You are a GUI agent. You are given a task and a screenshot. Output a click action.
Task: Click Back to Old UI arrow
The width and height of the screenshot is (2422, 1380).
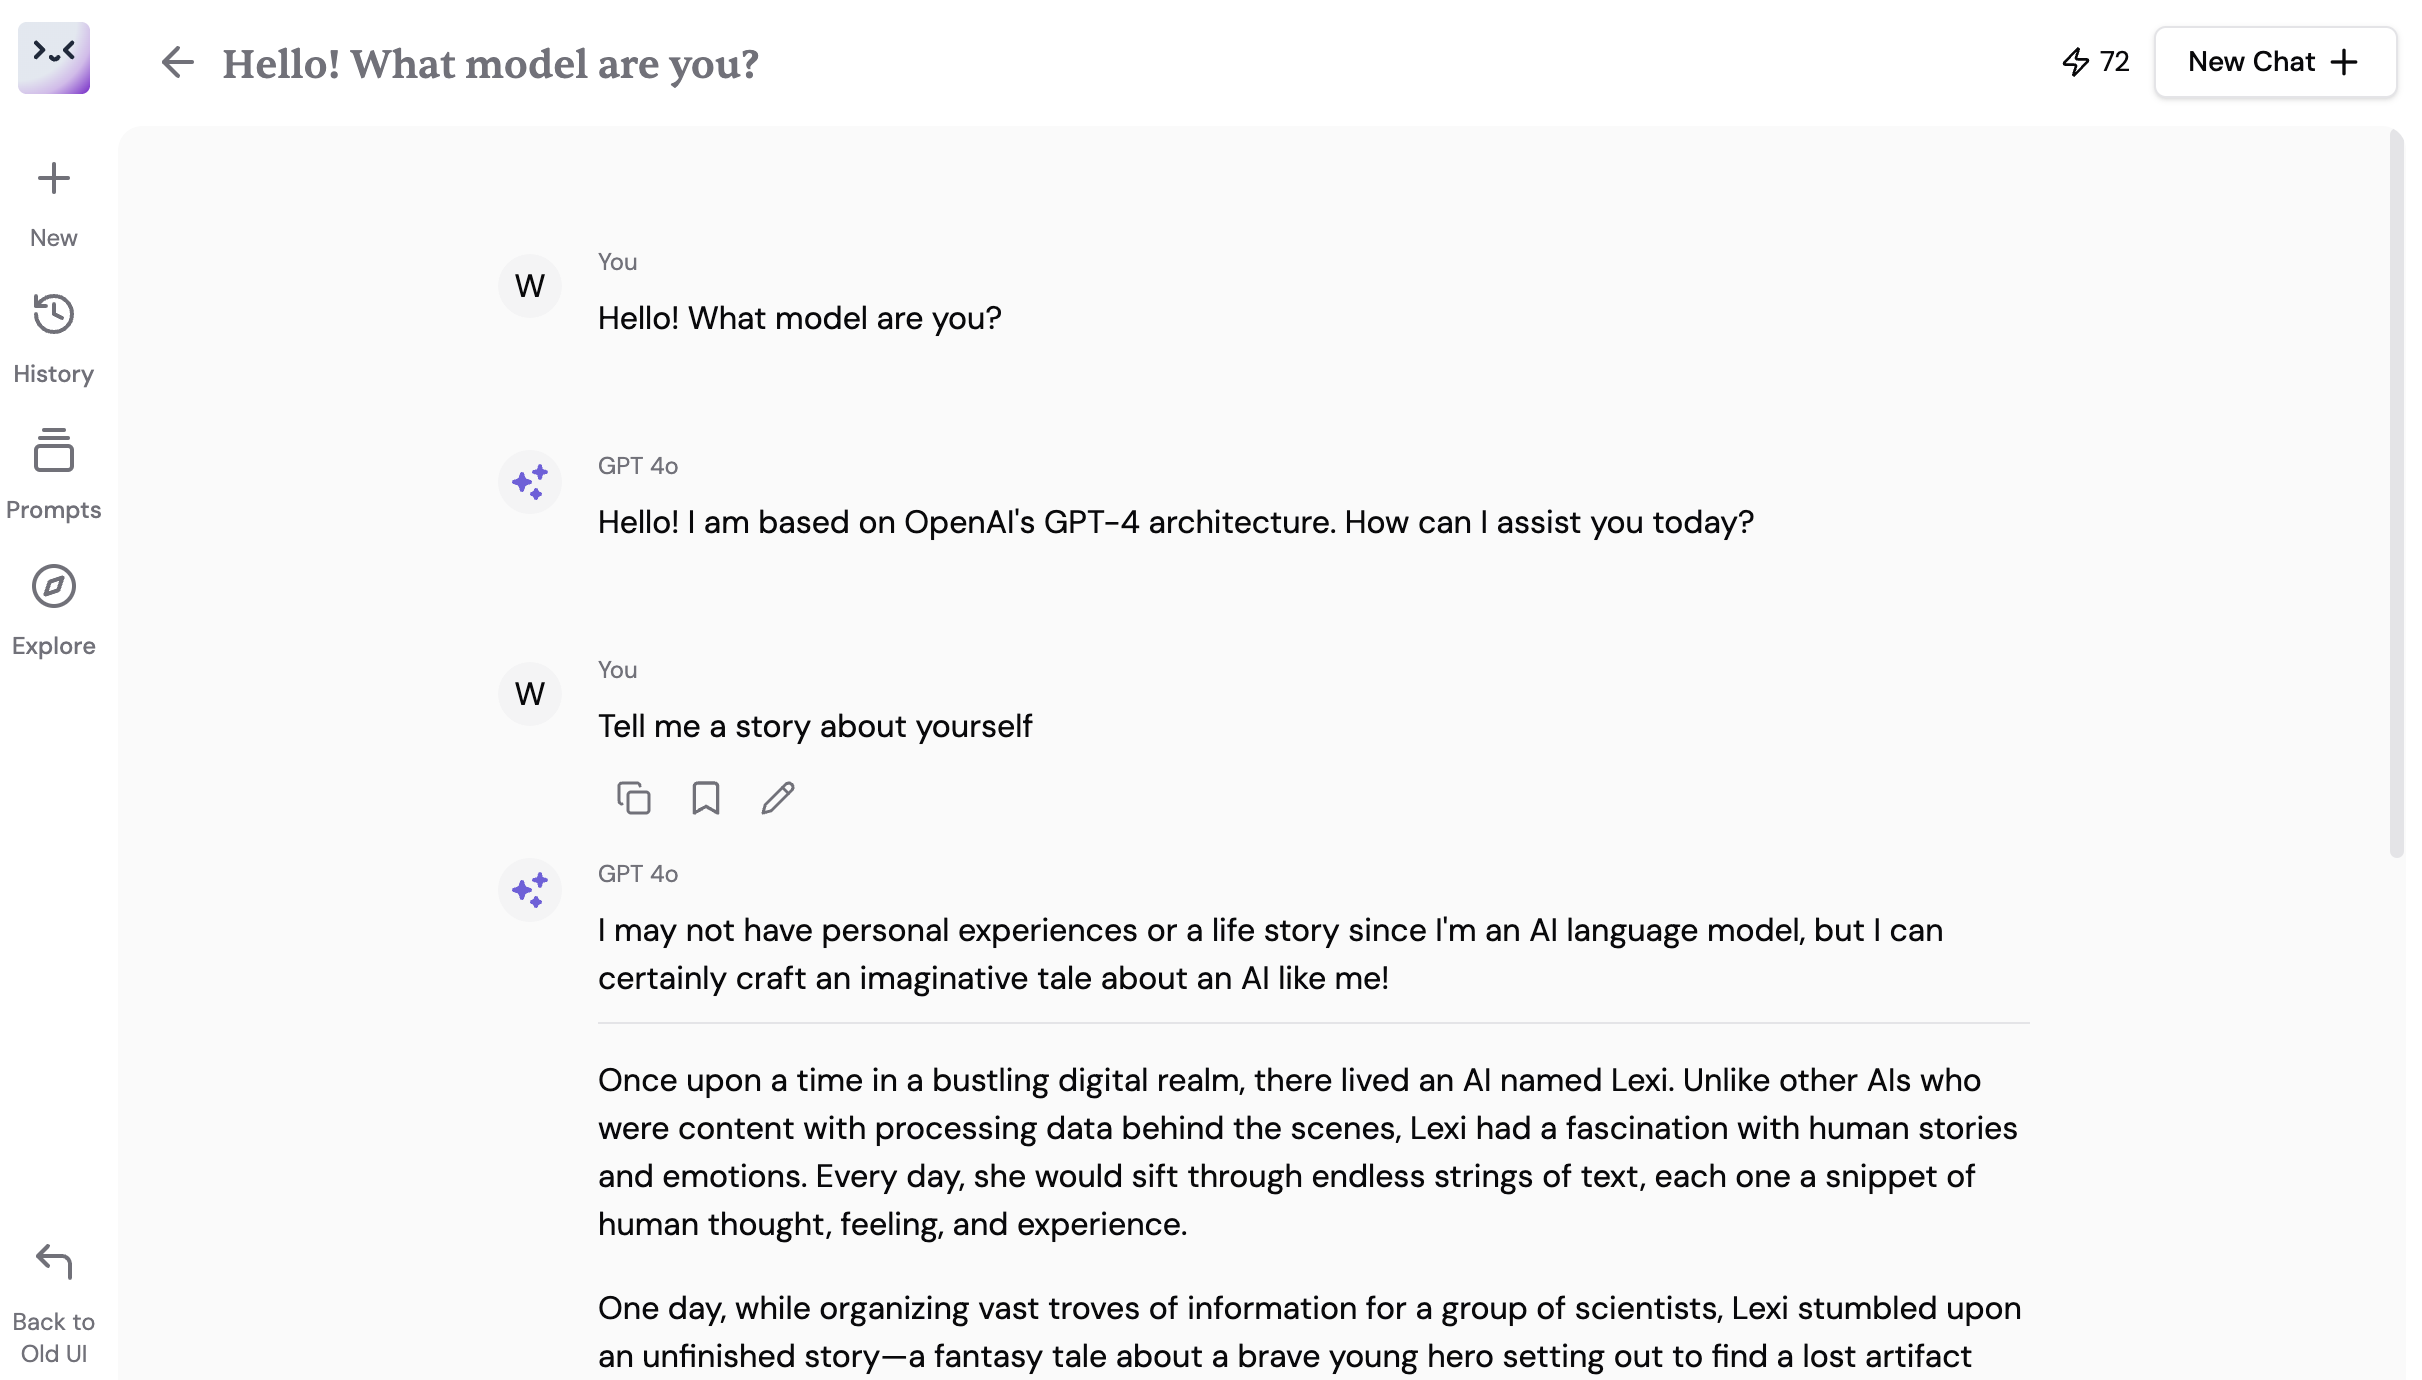click(53, 1262)
